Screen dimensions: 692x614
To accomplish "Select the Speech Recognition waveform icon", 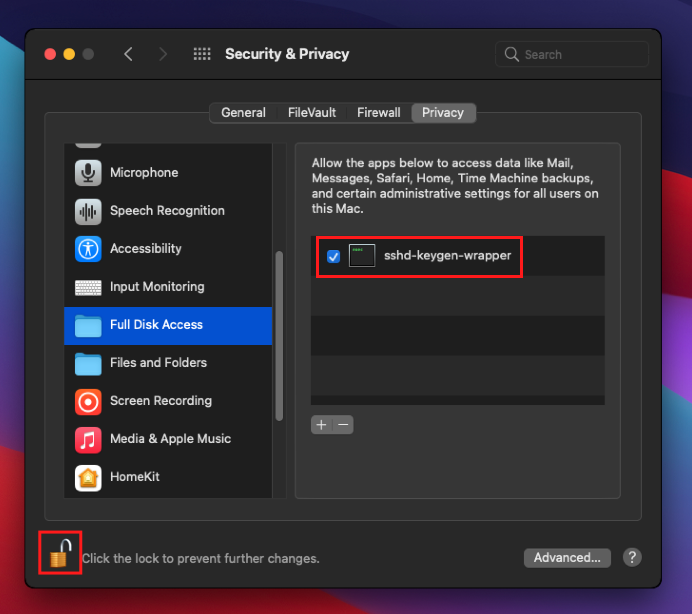I will (88, 211).
